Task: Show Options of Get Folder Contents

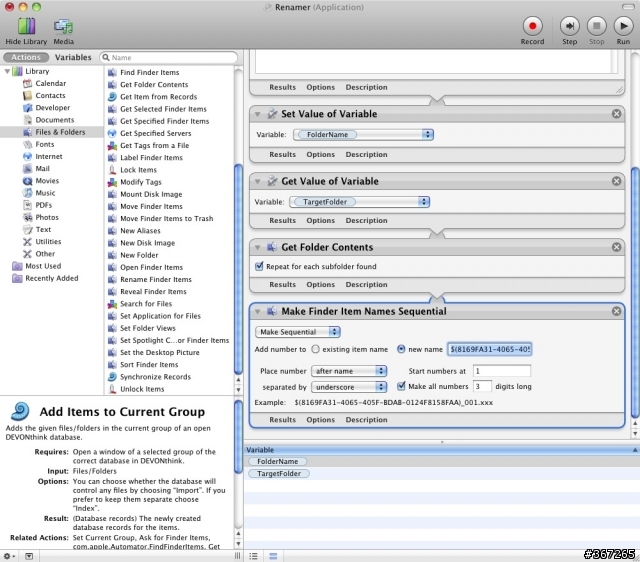Action: tap(320, 284)
